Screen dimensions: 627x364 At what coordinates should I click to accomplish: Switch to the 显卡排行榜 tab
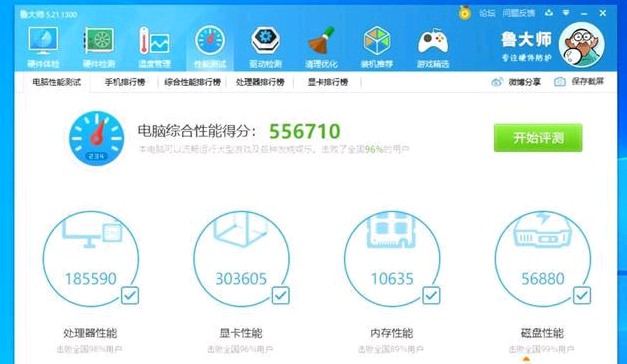tap(328, 82)
